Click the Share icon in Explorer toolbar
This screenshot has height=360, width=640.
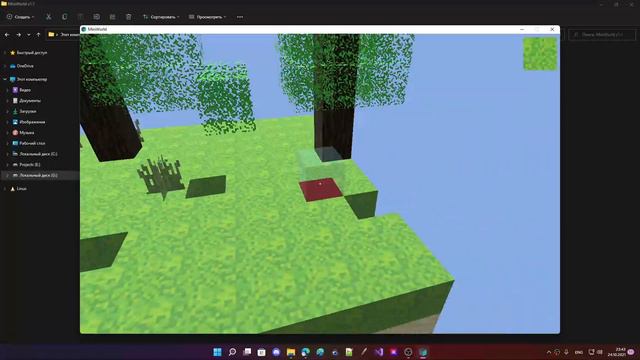(112, 17)
